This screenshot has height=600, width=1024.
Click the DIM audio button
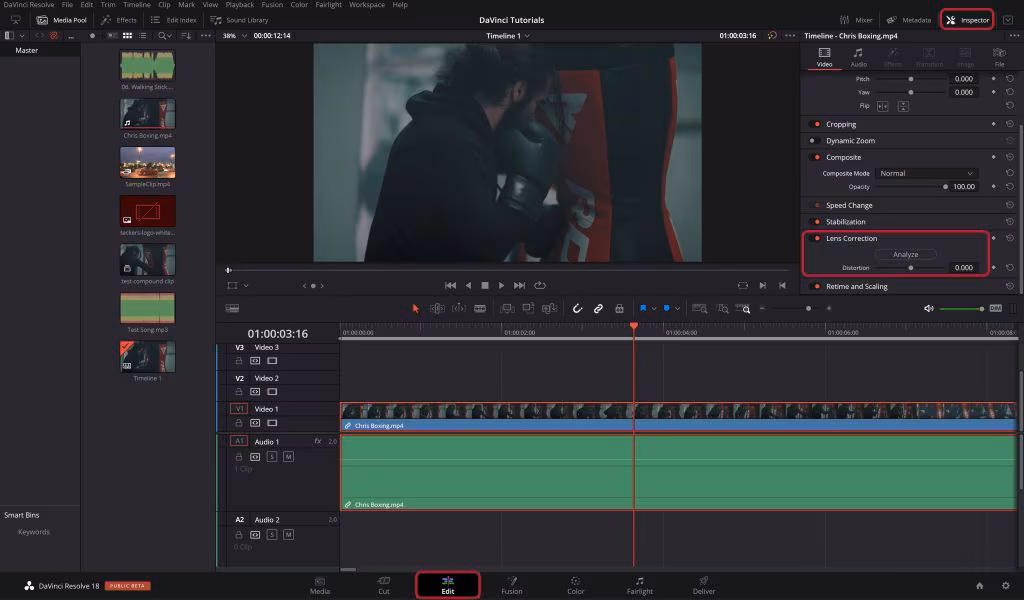(x=995, y=308)
